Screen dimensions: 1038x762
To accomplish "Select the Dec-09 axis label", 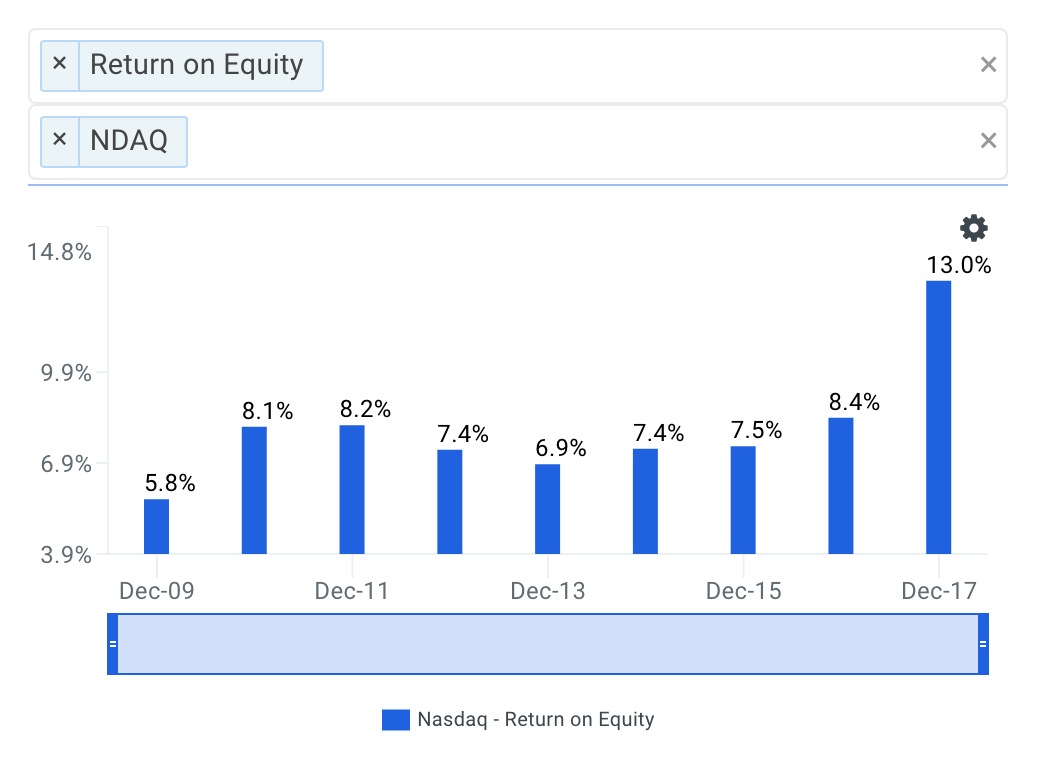I will coord(156,591).
